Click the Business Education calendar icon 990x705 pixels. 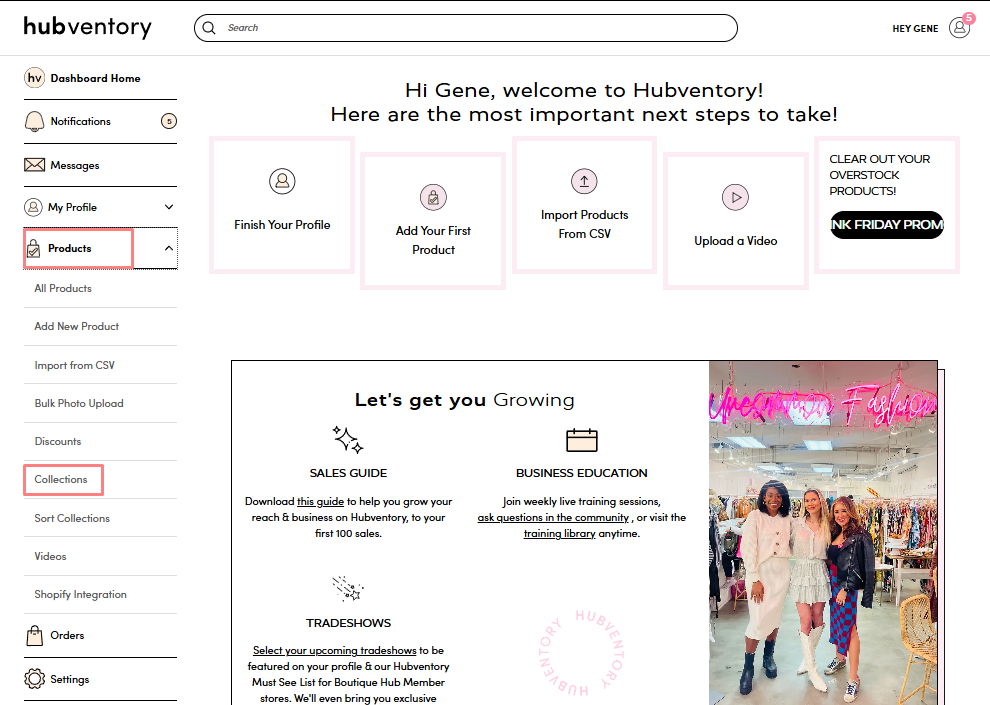pos(581,440)
